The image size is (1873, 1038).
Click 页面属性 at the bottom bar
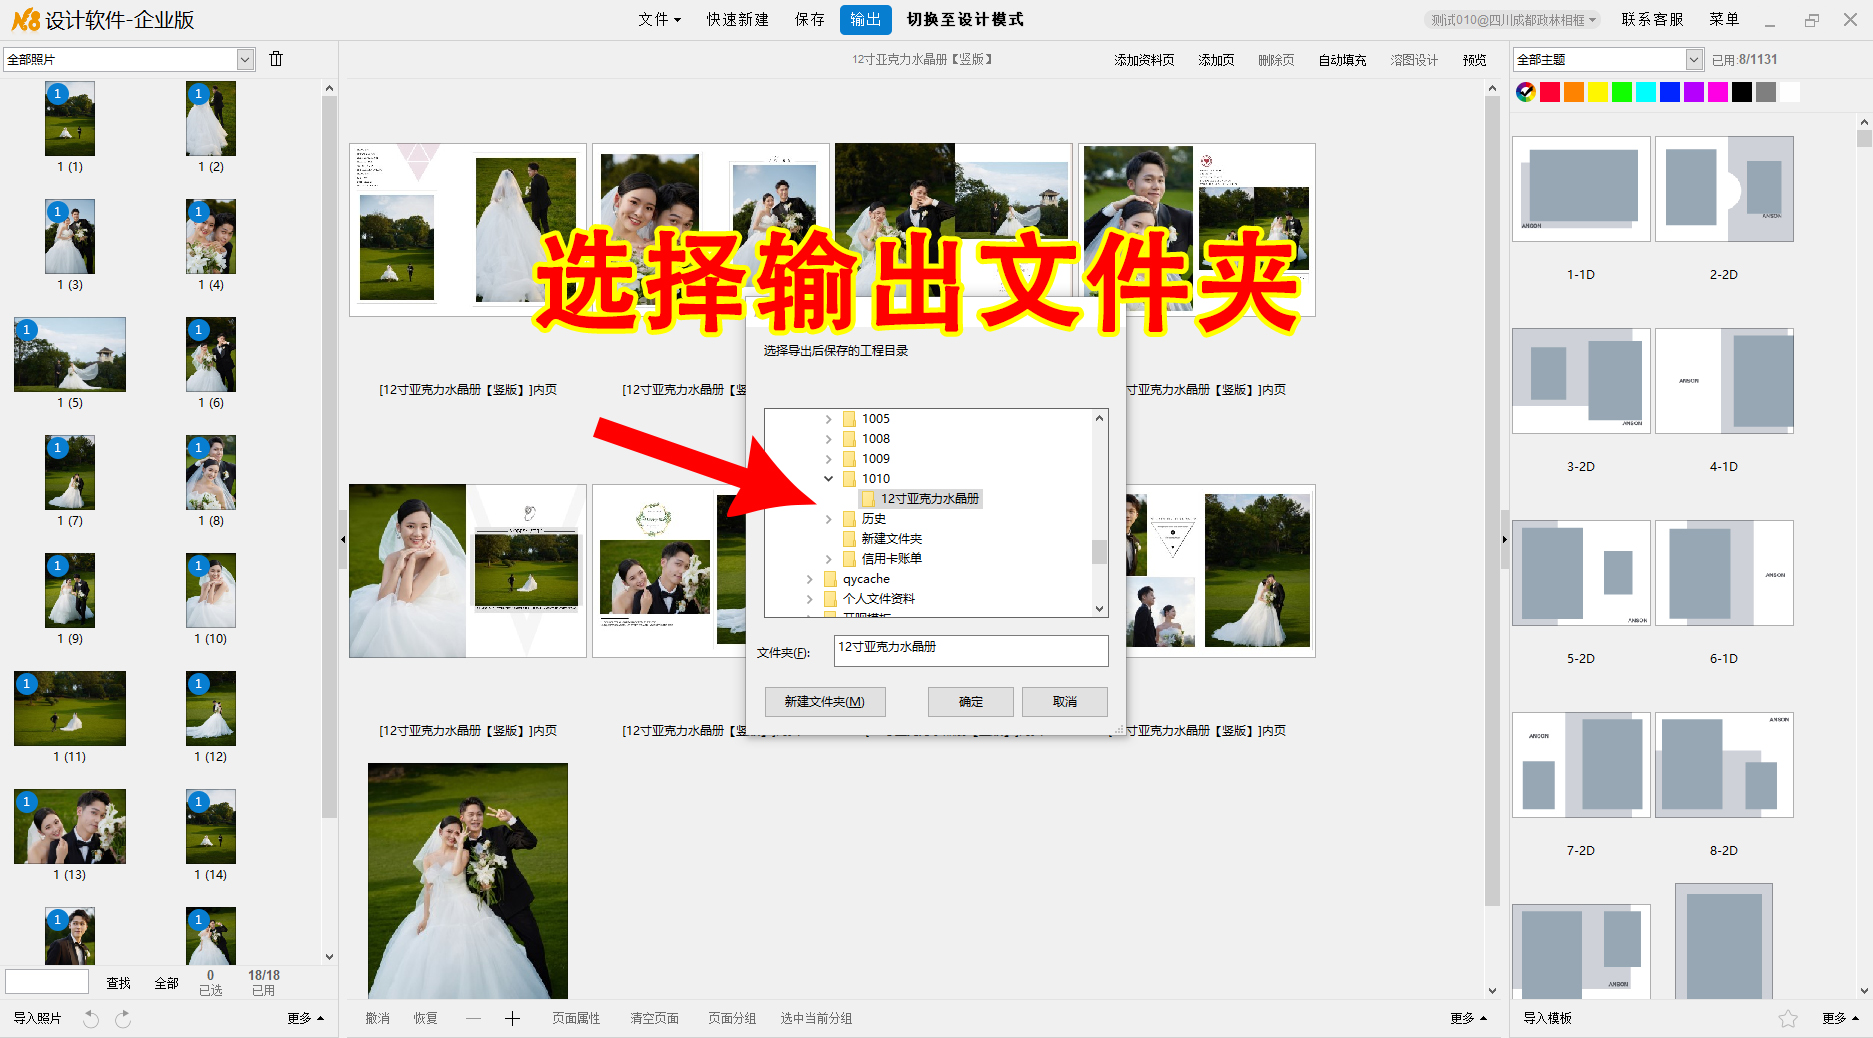576,1019
